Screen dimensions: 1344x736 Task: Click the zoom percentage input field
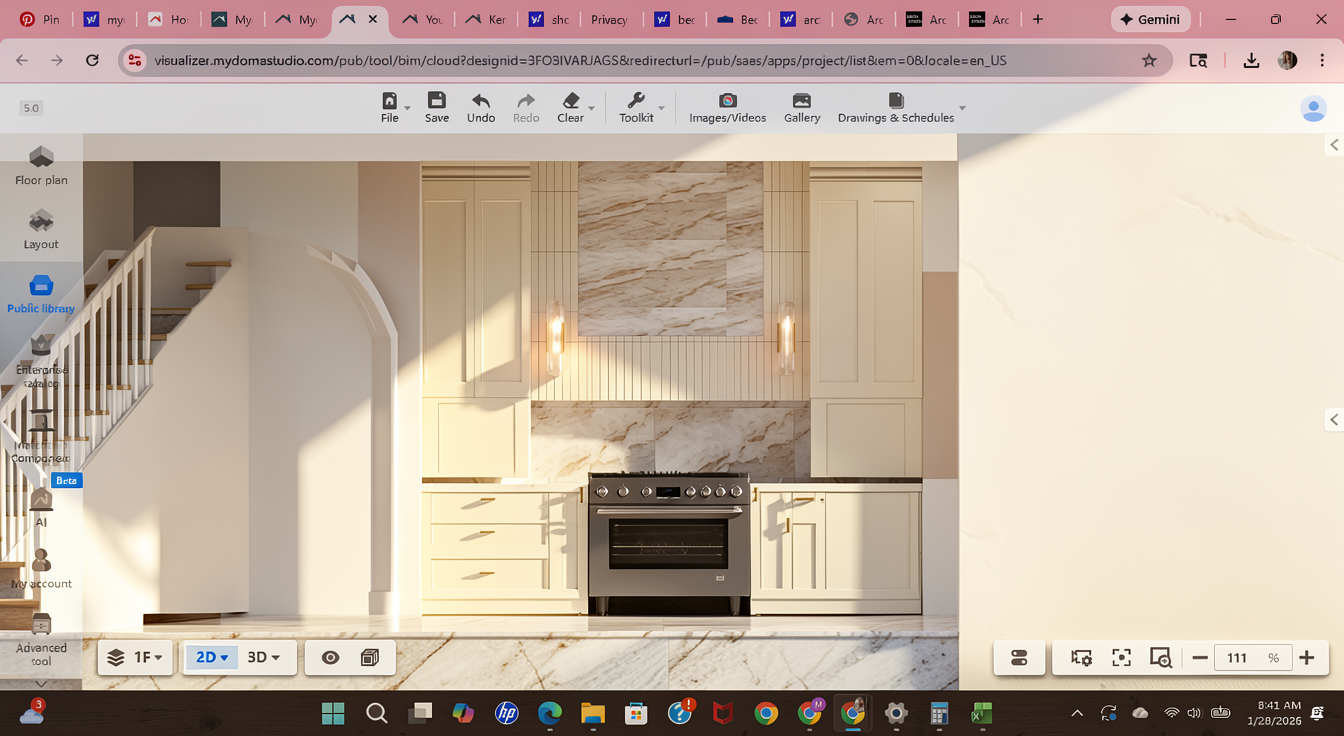click(1238, 658)
